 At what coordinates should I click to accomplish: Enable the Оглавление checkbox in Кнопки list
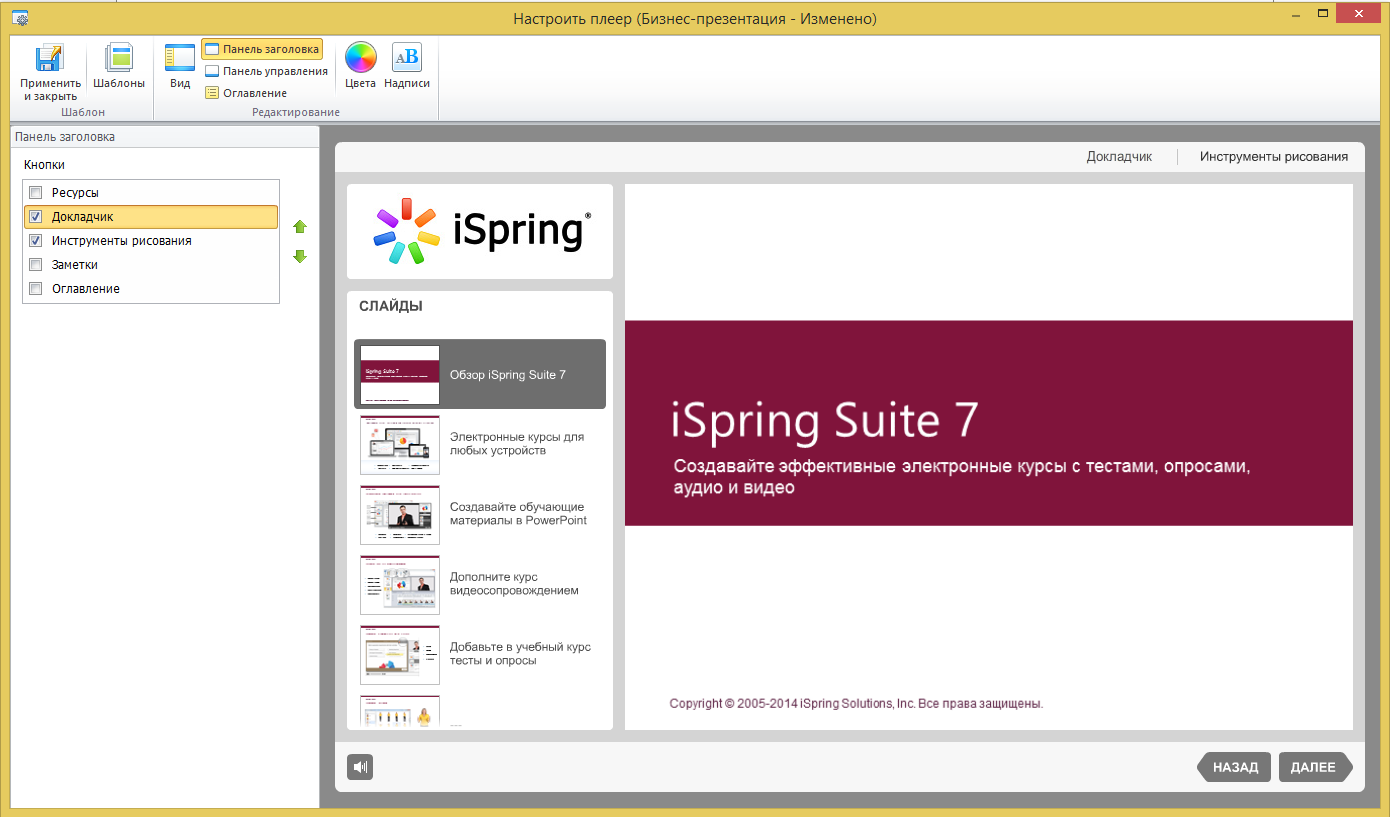pyautogui.click(x=36, y=289)
